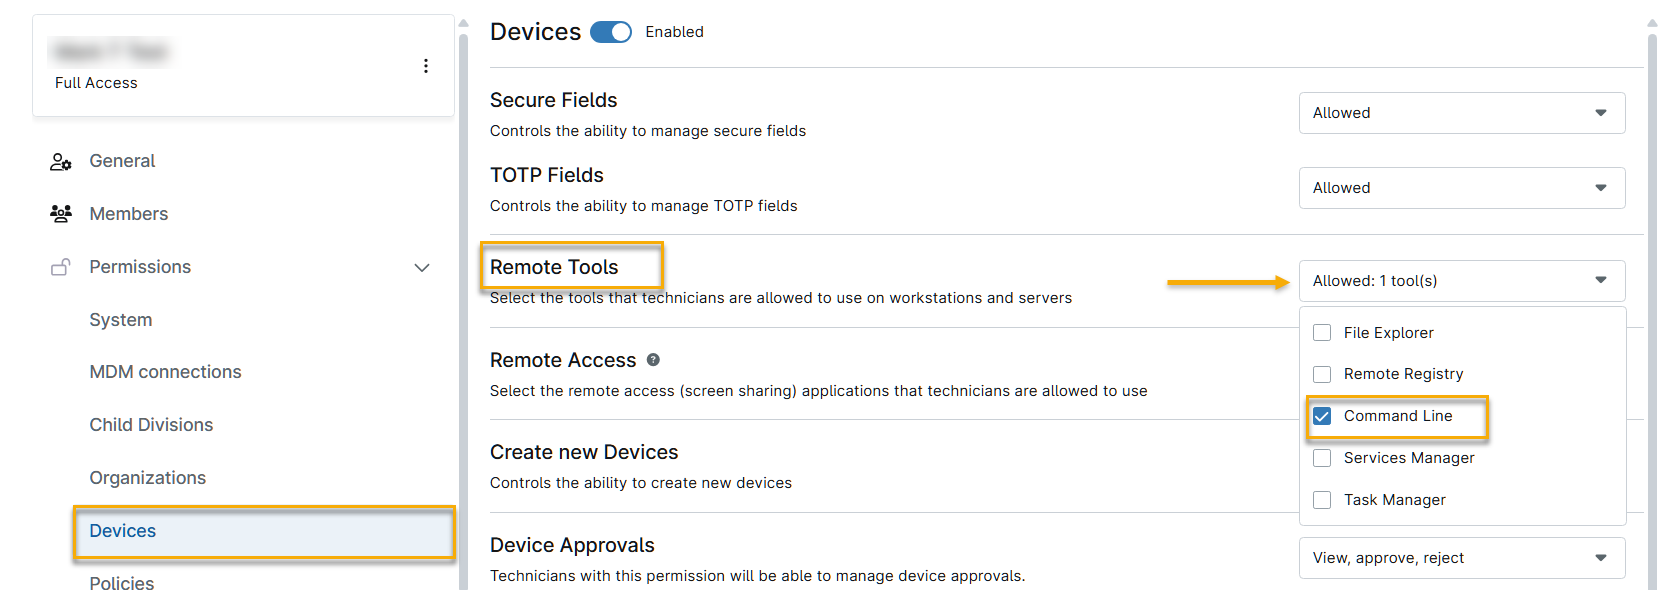Toggle the Devices Enabled switch

pyautogui.click(x=611, y=32)
